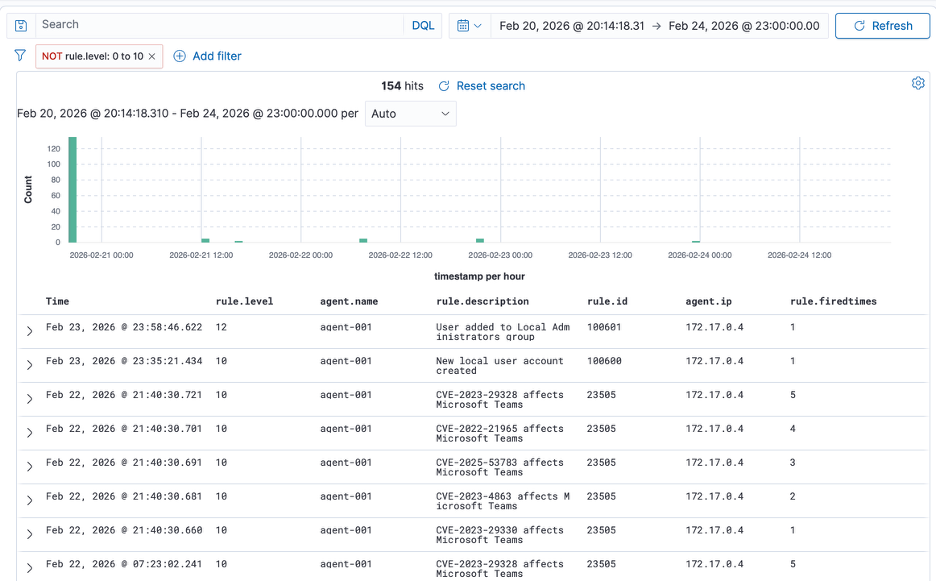
Task: Open the gear settings for the chart
Action: [918, 83]
